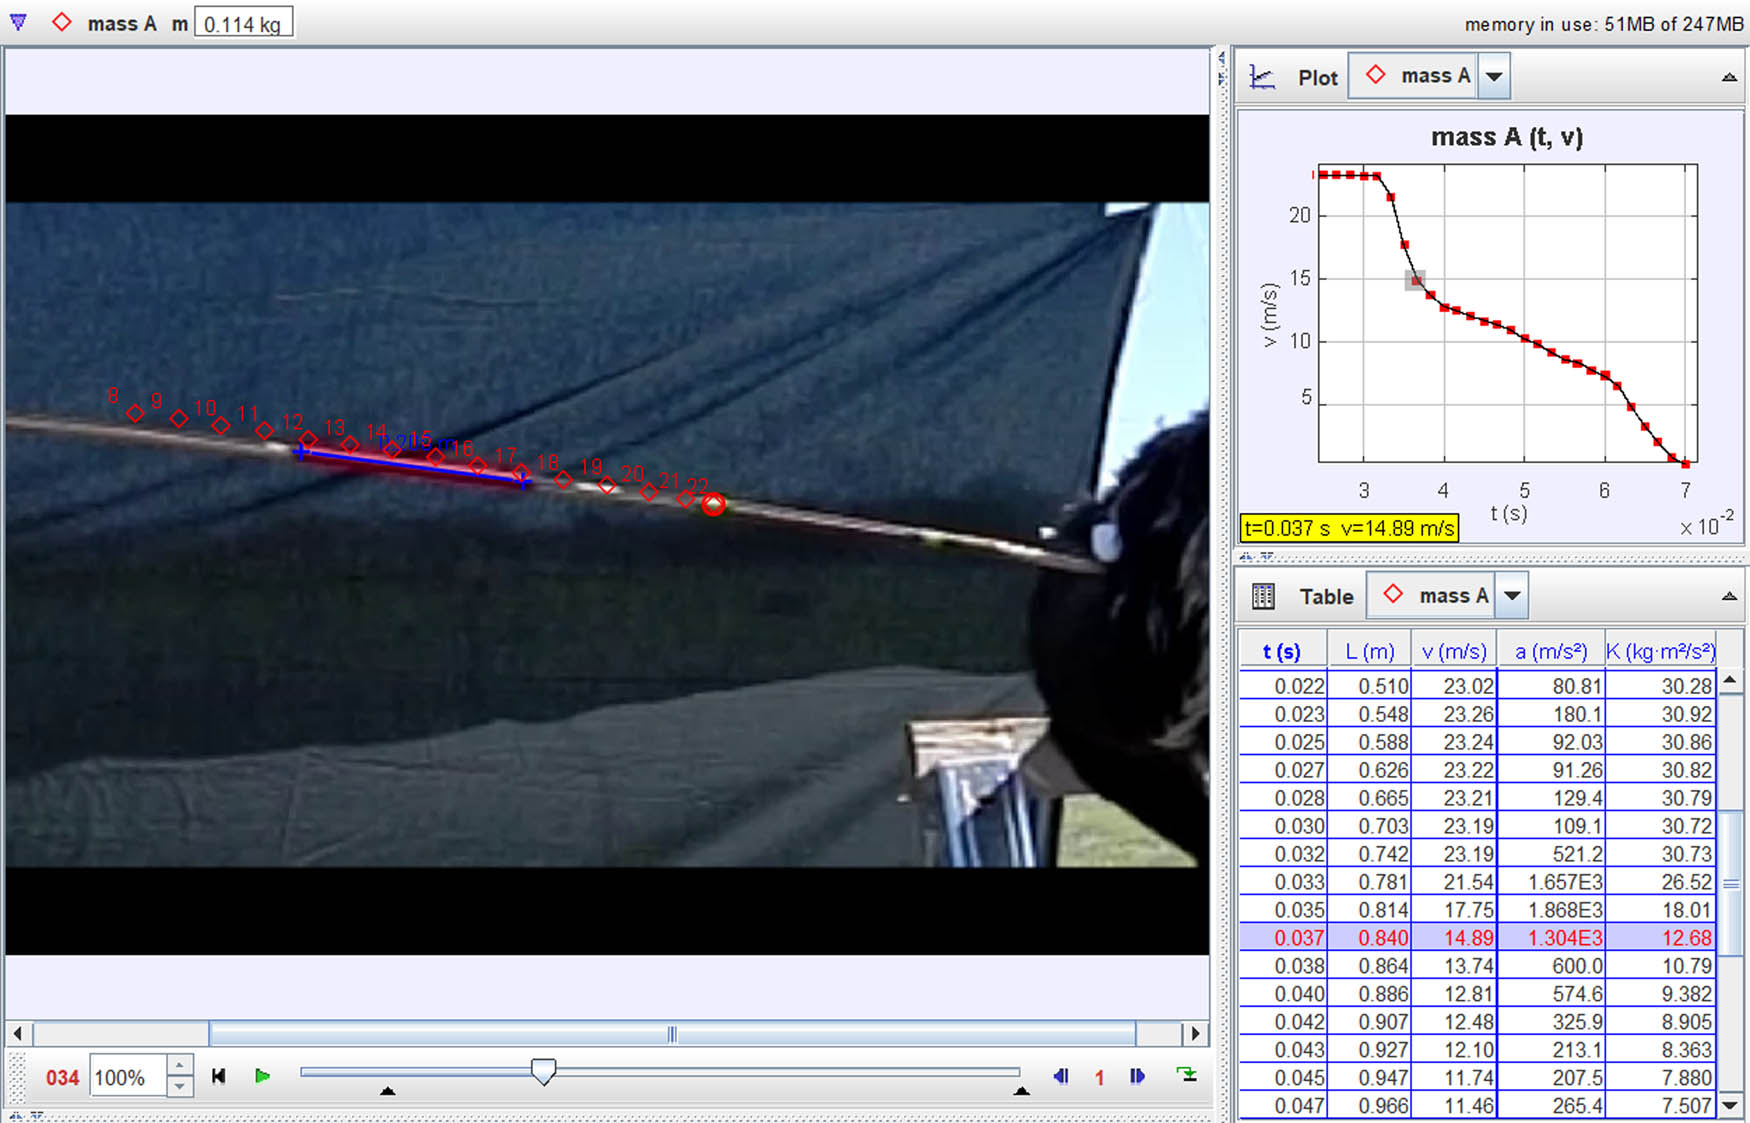Click the mass field showing 0.114 kg
This screenshot has width=1750, height=1123.
(243, 23)
